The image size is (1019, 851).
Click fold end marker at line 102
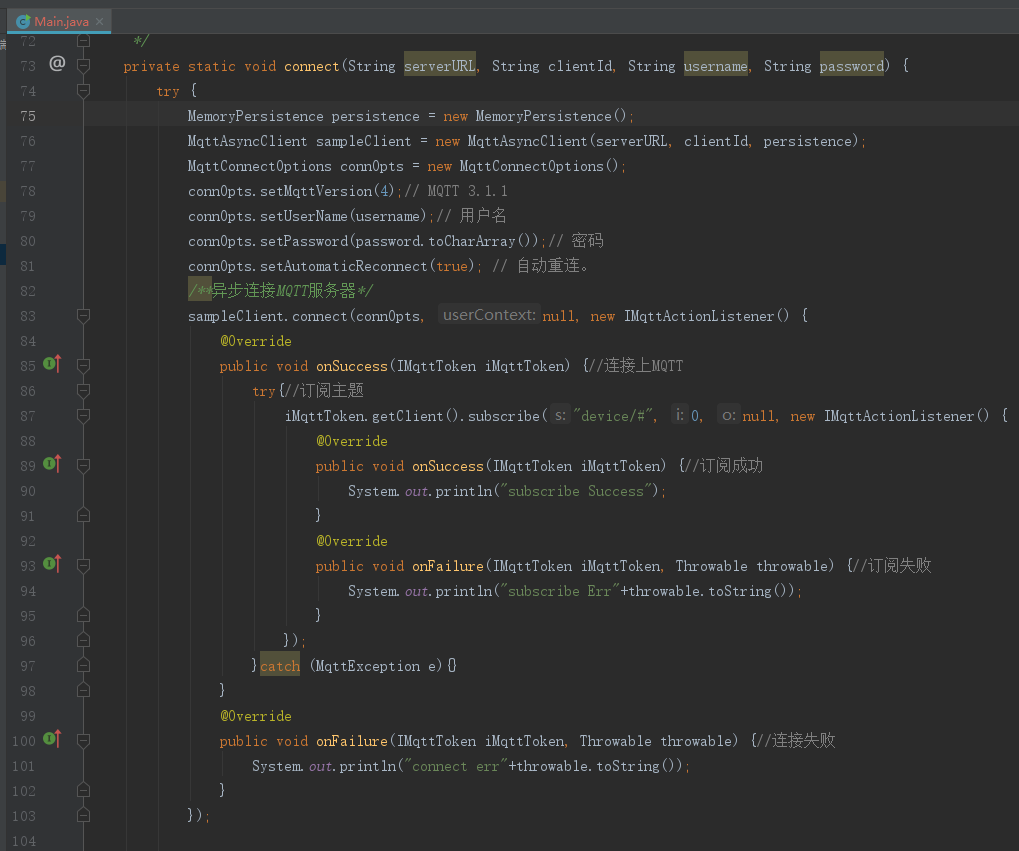coord(83,791)
